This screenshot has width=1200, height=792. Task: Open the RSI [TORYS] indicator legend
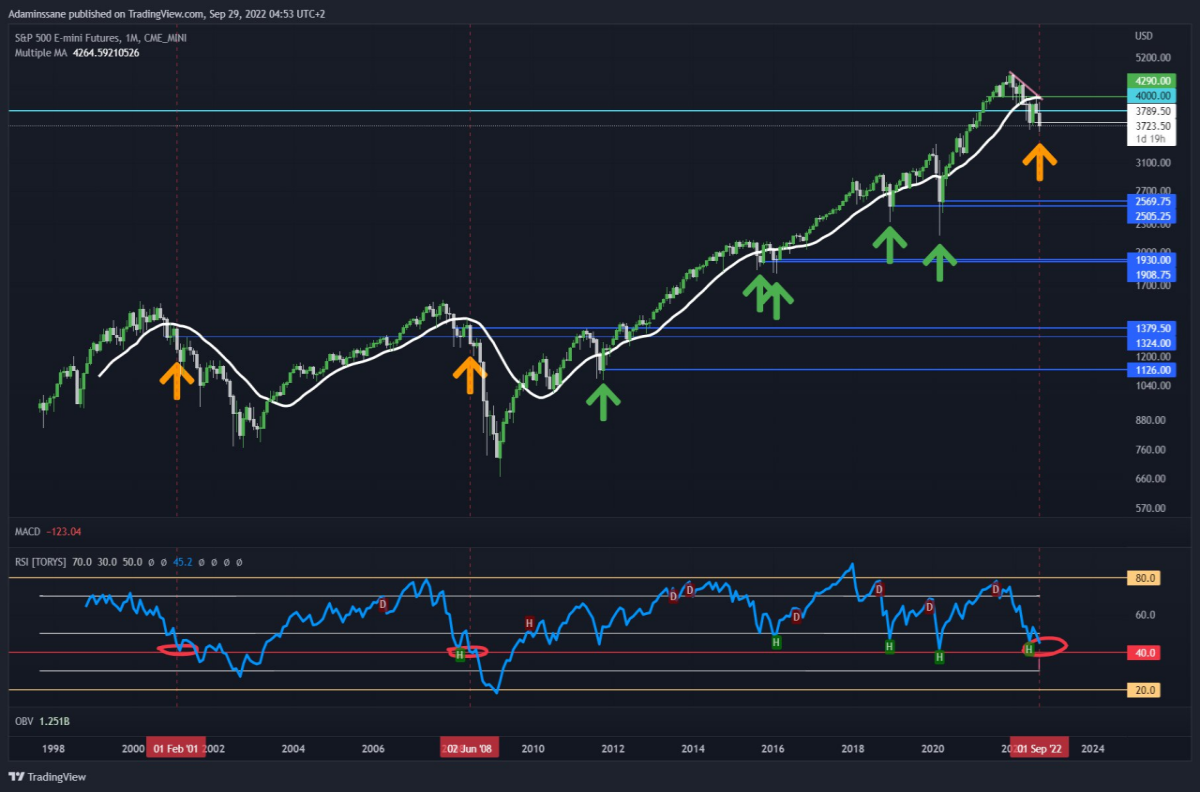(x=40, y=562)
